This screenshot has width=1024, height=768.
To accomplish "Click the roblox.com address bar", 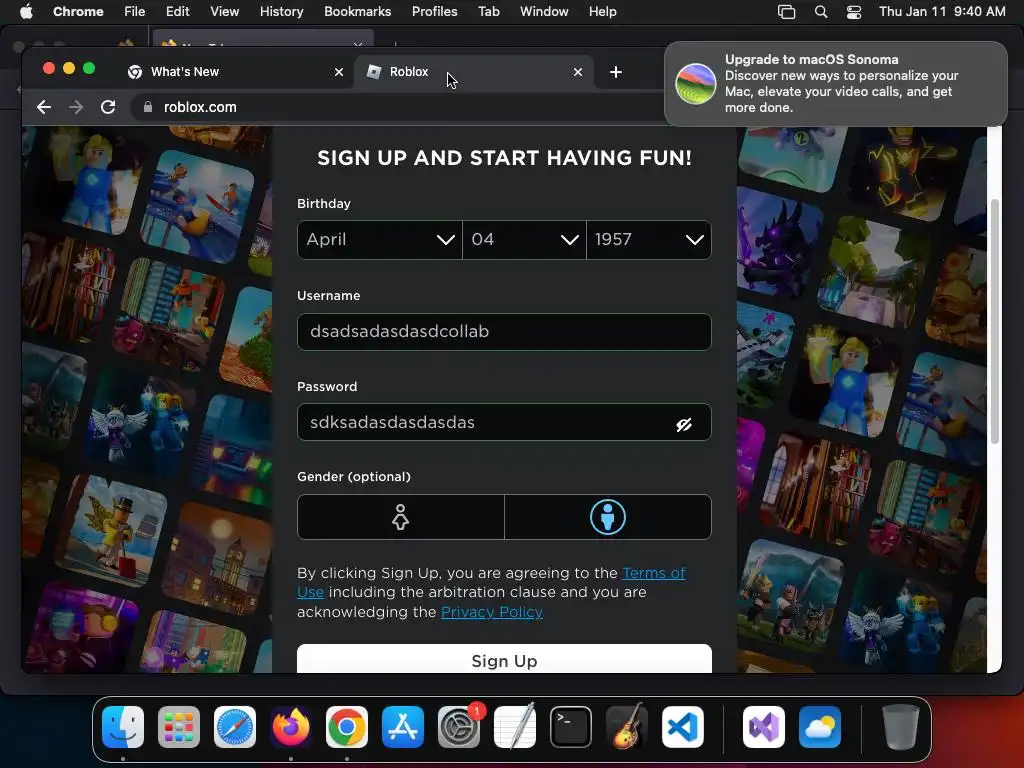I will [x=398, y=107].
